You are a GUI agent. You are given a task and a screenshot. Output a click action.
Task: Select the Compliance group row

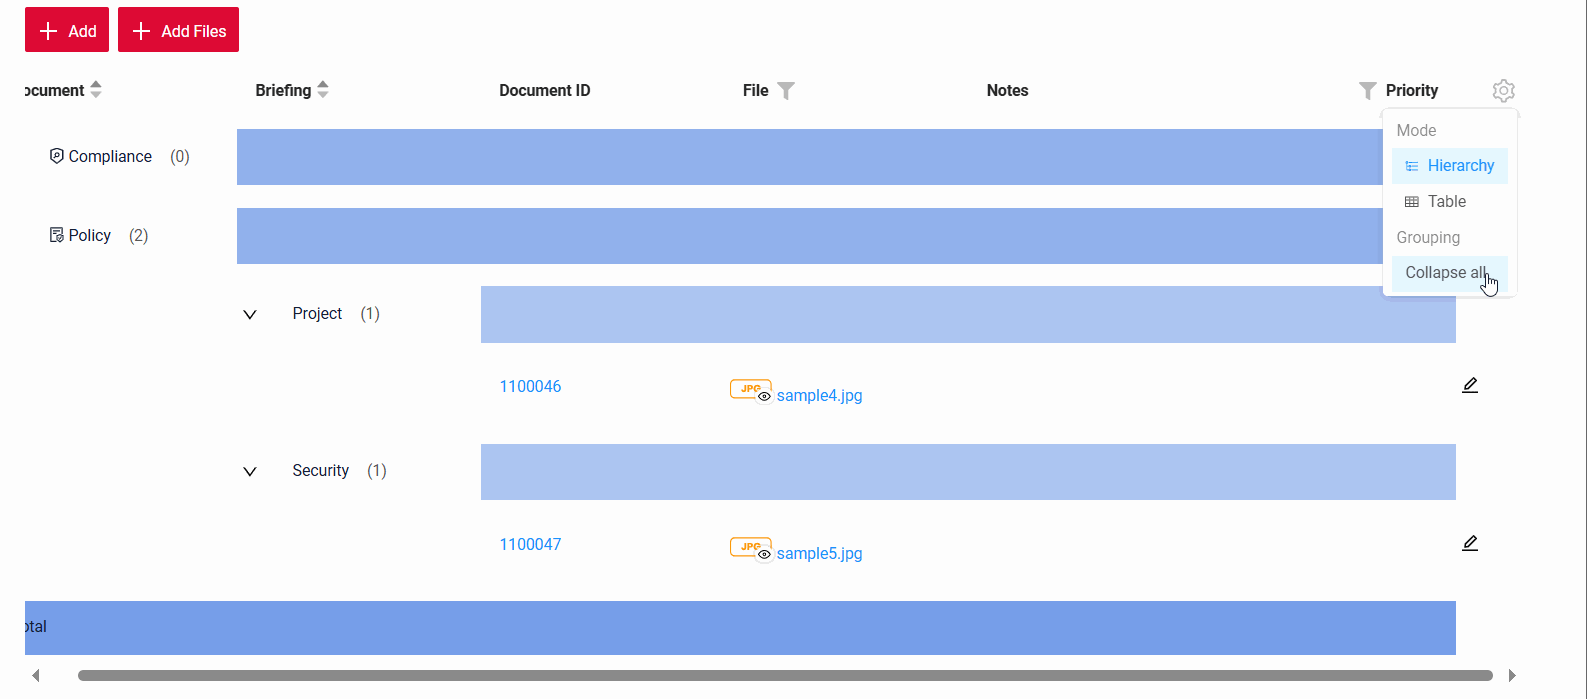[x=110, y=157]
